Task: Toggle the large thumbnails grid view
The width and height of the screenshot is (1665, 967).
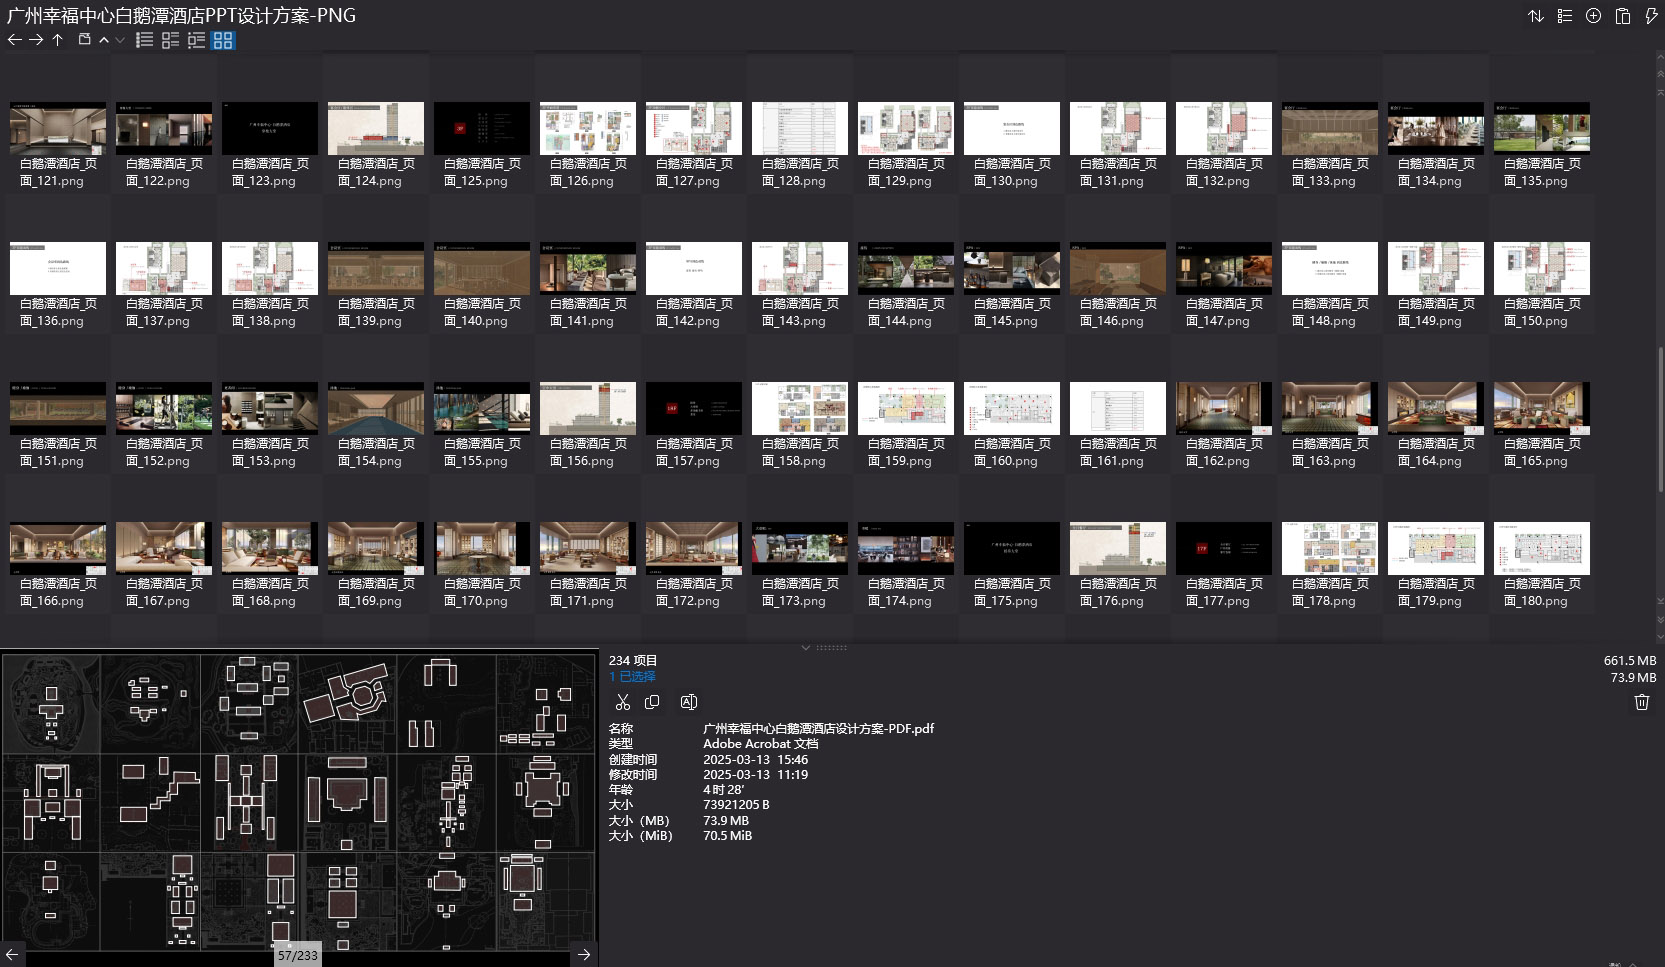Action: (x=223, y=40)
